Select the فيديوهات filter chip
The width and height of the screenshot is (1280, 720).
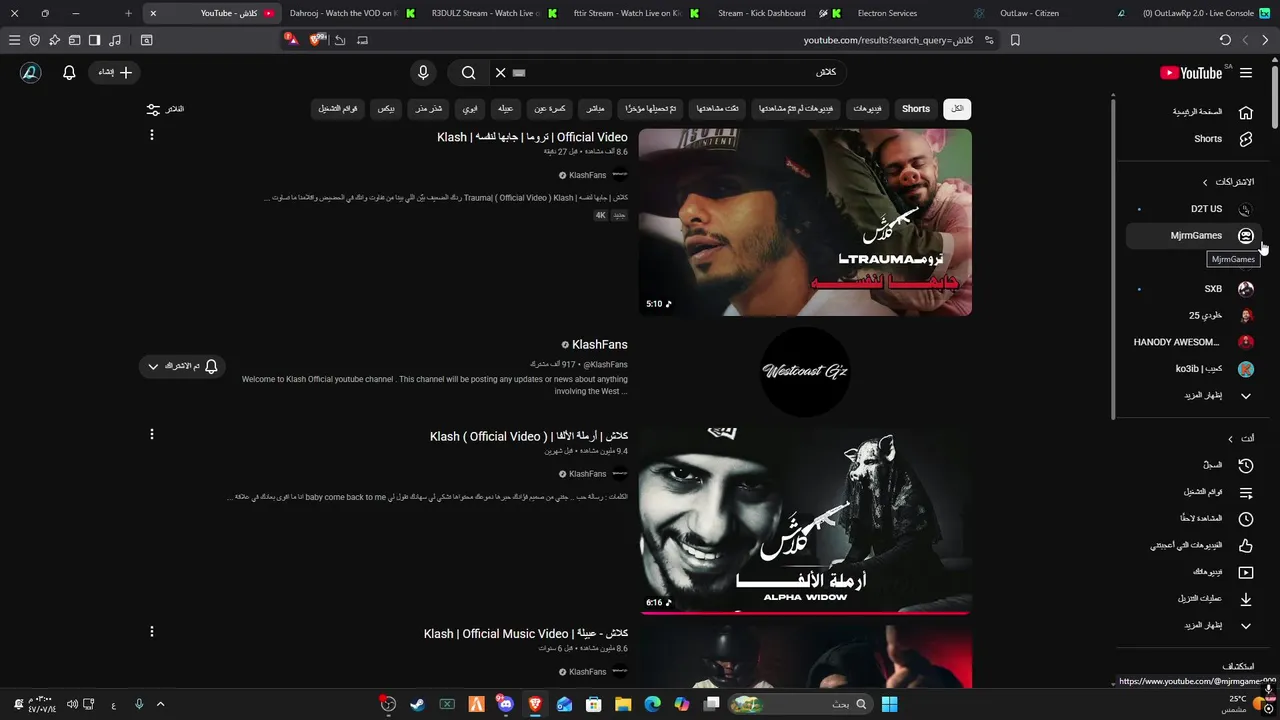point(867,109)
